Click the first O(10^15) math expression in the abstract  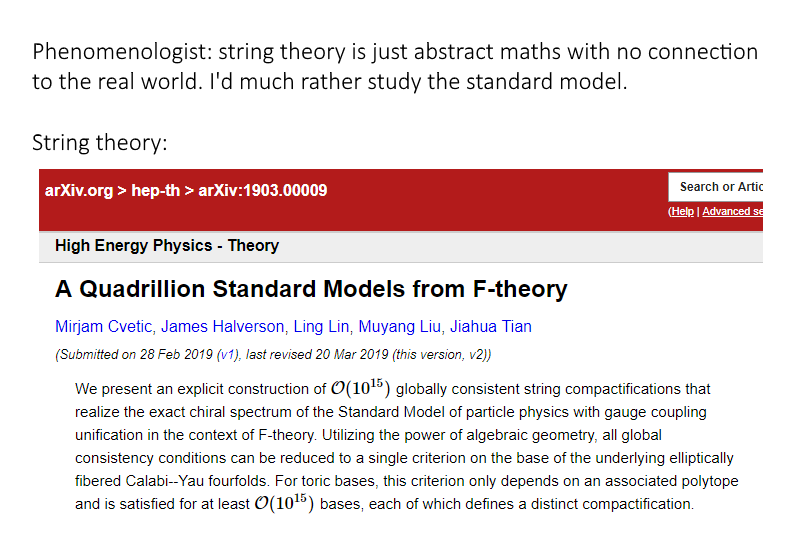tap(360, 388)
